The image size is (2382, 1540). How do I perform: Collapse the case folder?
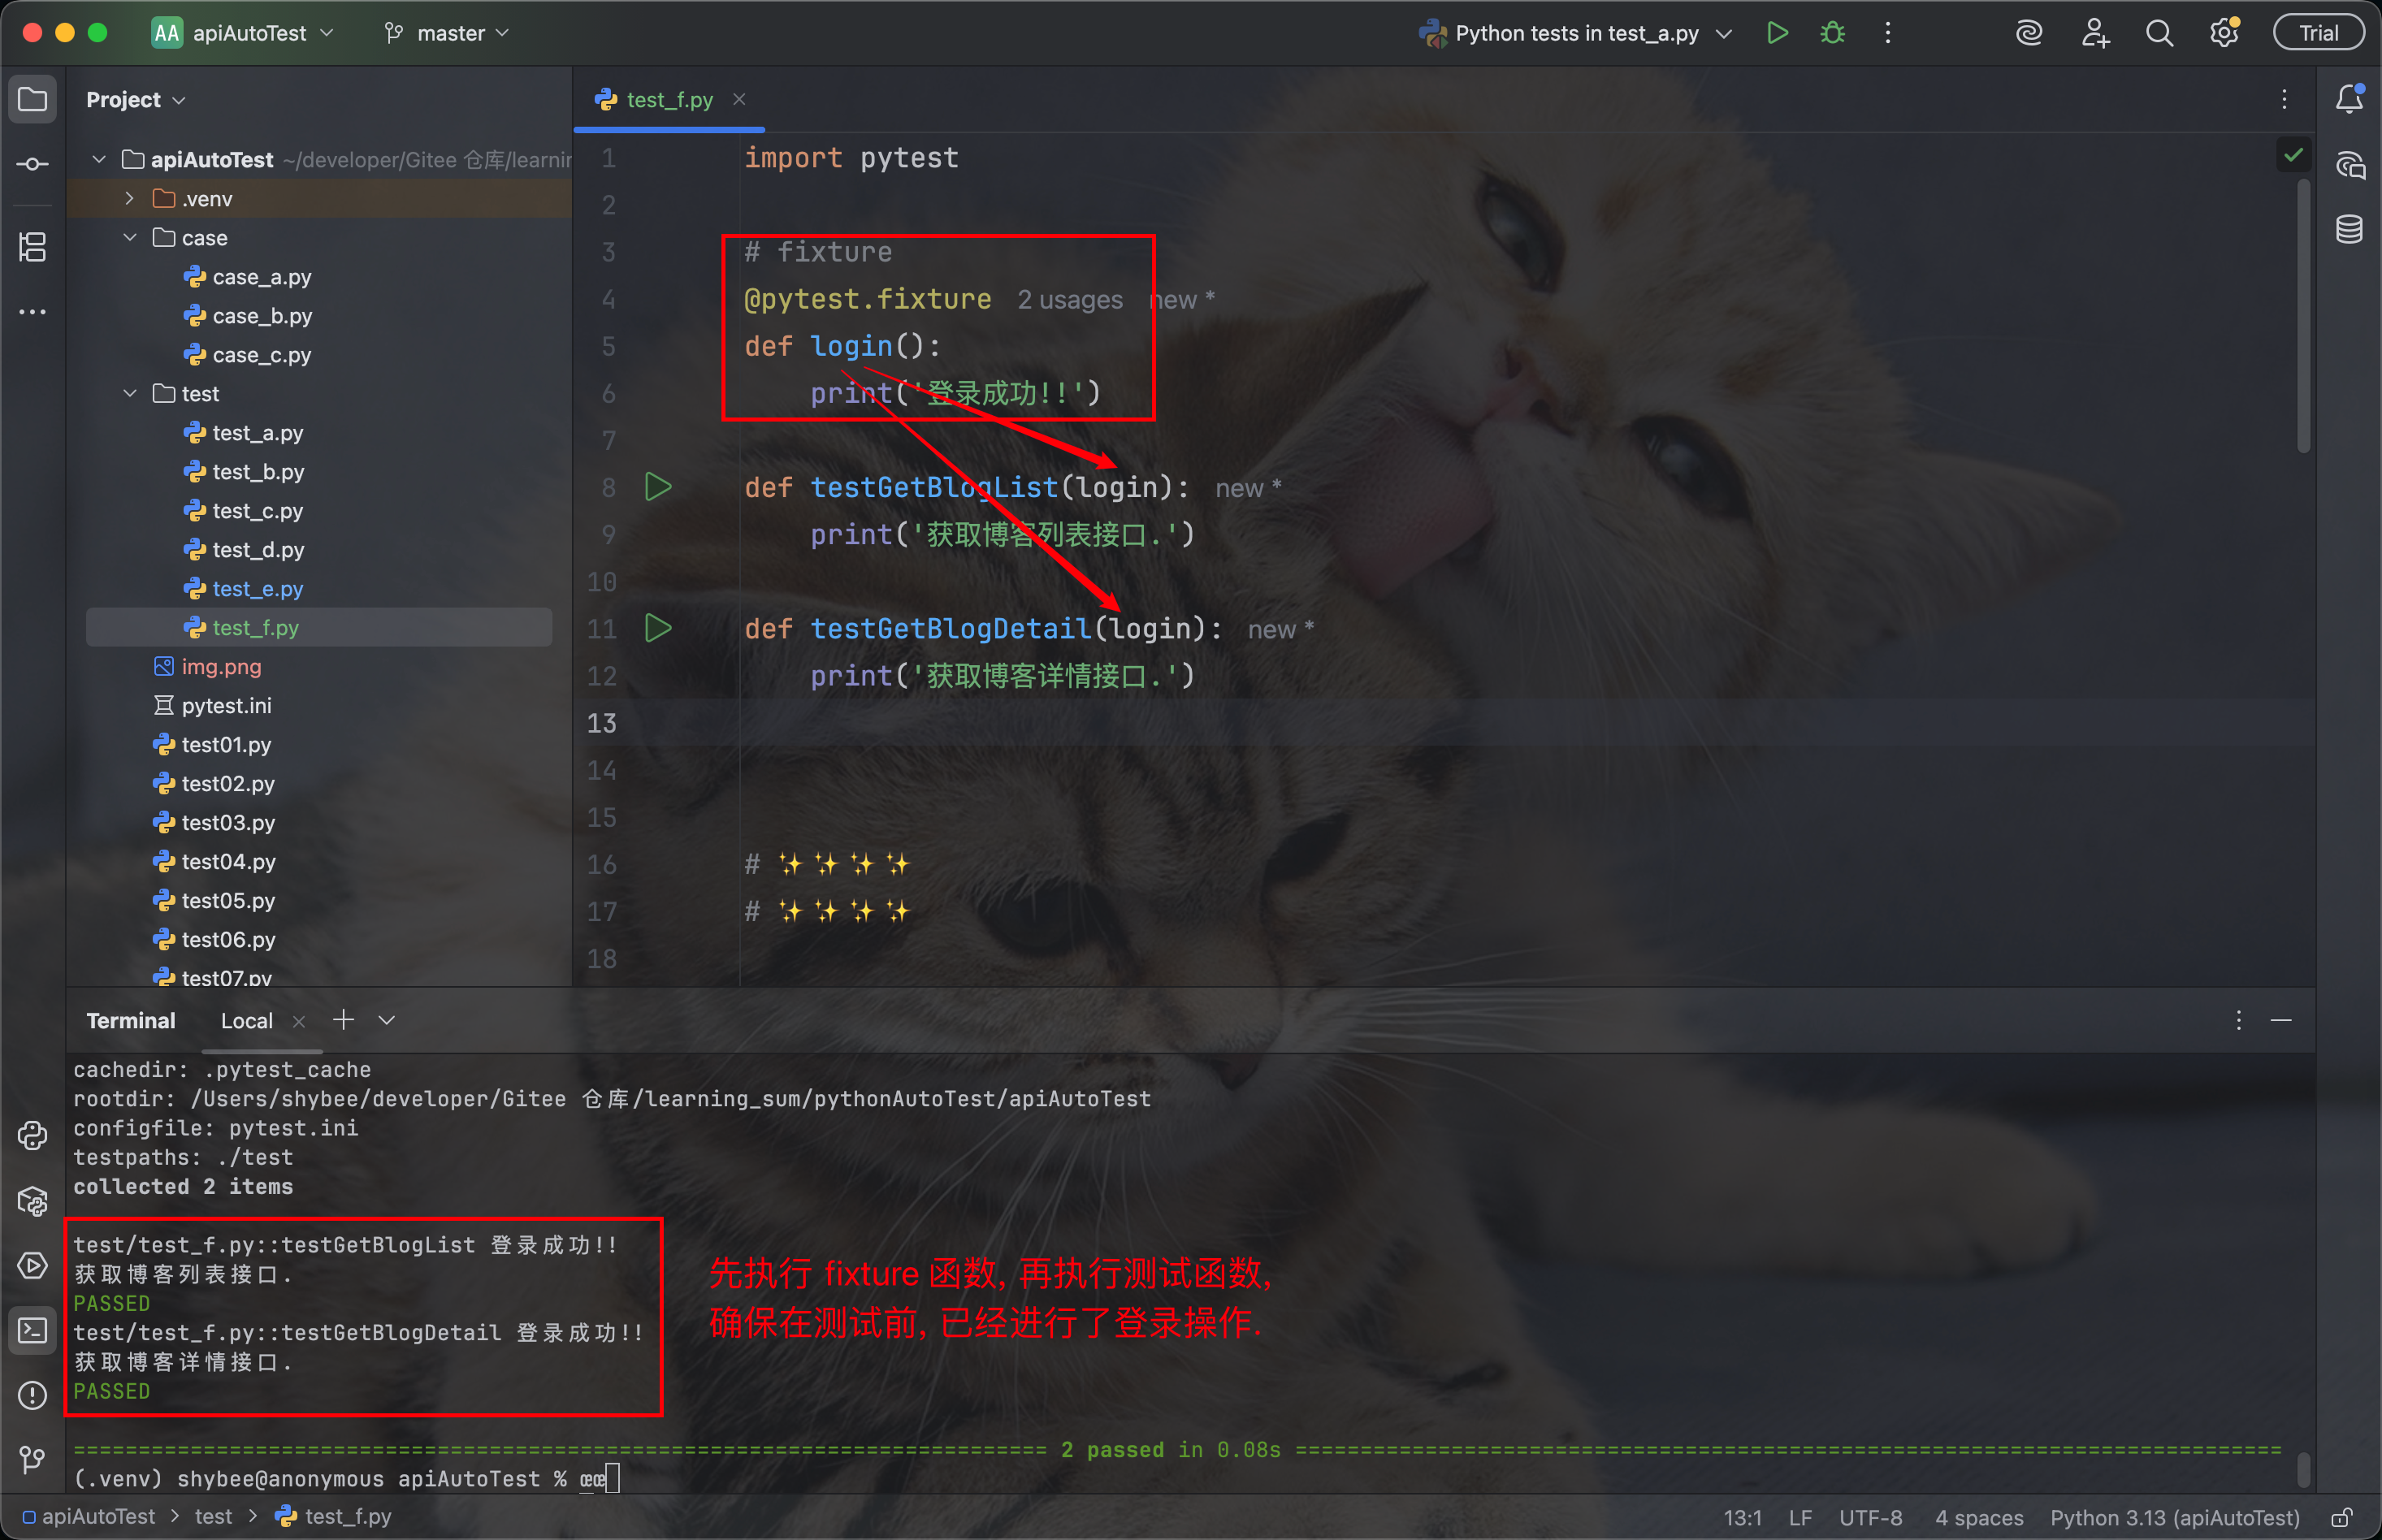[x=129, y=238]
